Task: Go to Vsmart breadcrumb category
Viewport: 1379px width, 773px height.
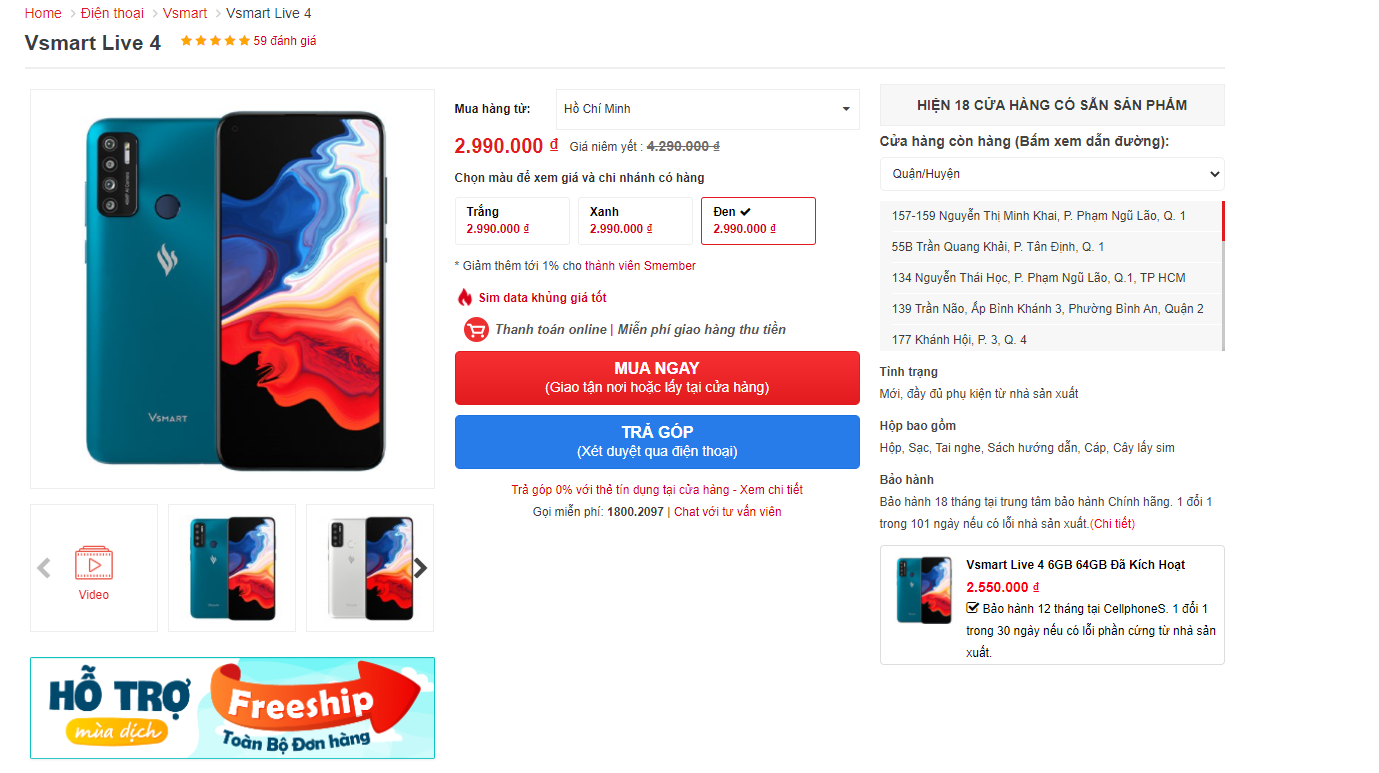Action: pyautogui.click(x=185, y=13)
